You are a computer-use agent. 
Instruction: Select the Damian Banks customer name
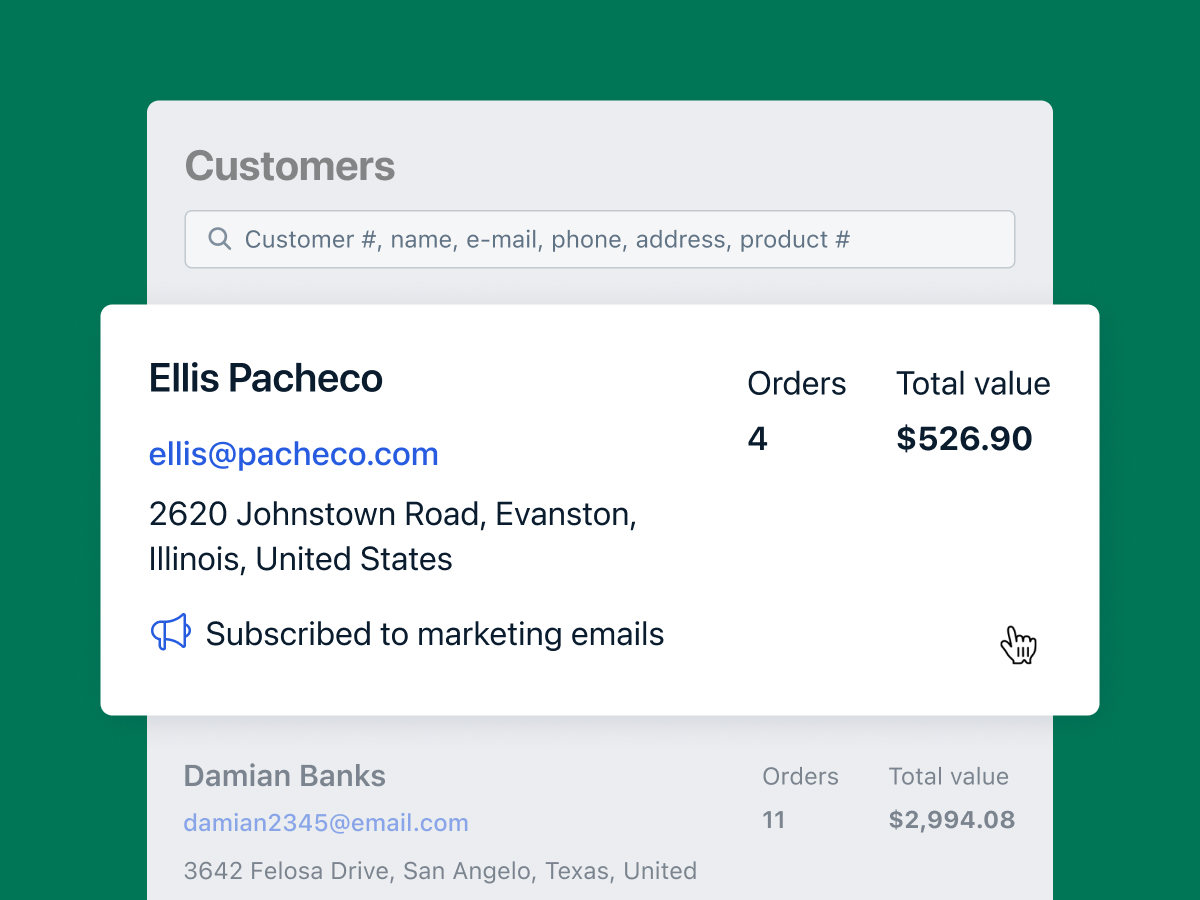pyautogui.click(x=285, y=776)
